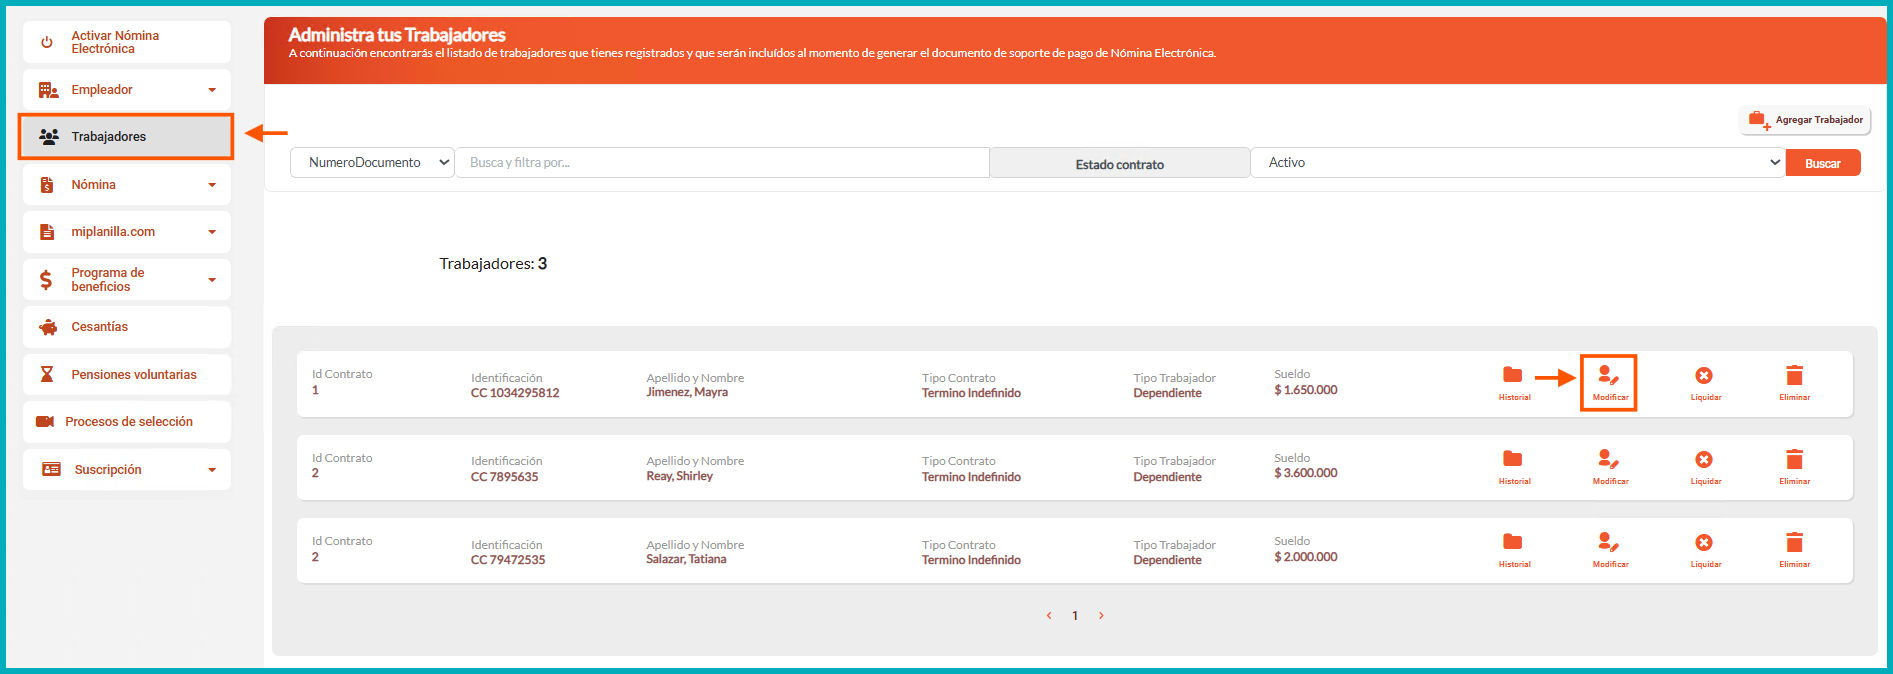The width and height of the screenshot is (1893, 674).
Task: Expand the Nómina sidebar menu
Action: tap(127, 185)
